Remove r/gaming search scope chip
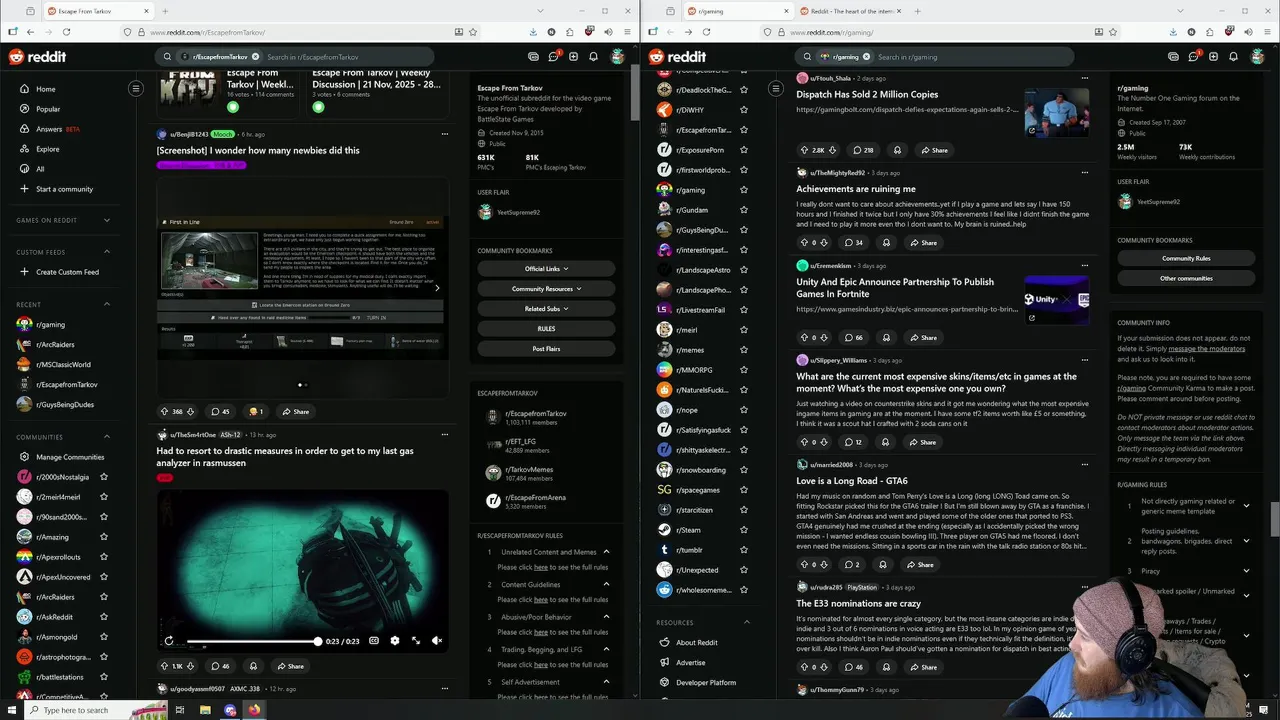Viewport: 1280px width, 720px height. pyautogui.click(x=866, y=57)
